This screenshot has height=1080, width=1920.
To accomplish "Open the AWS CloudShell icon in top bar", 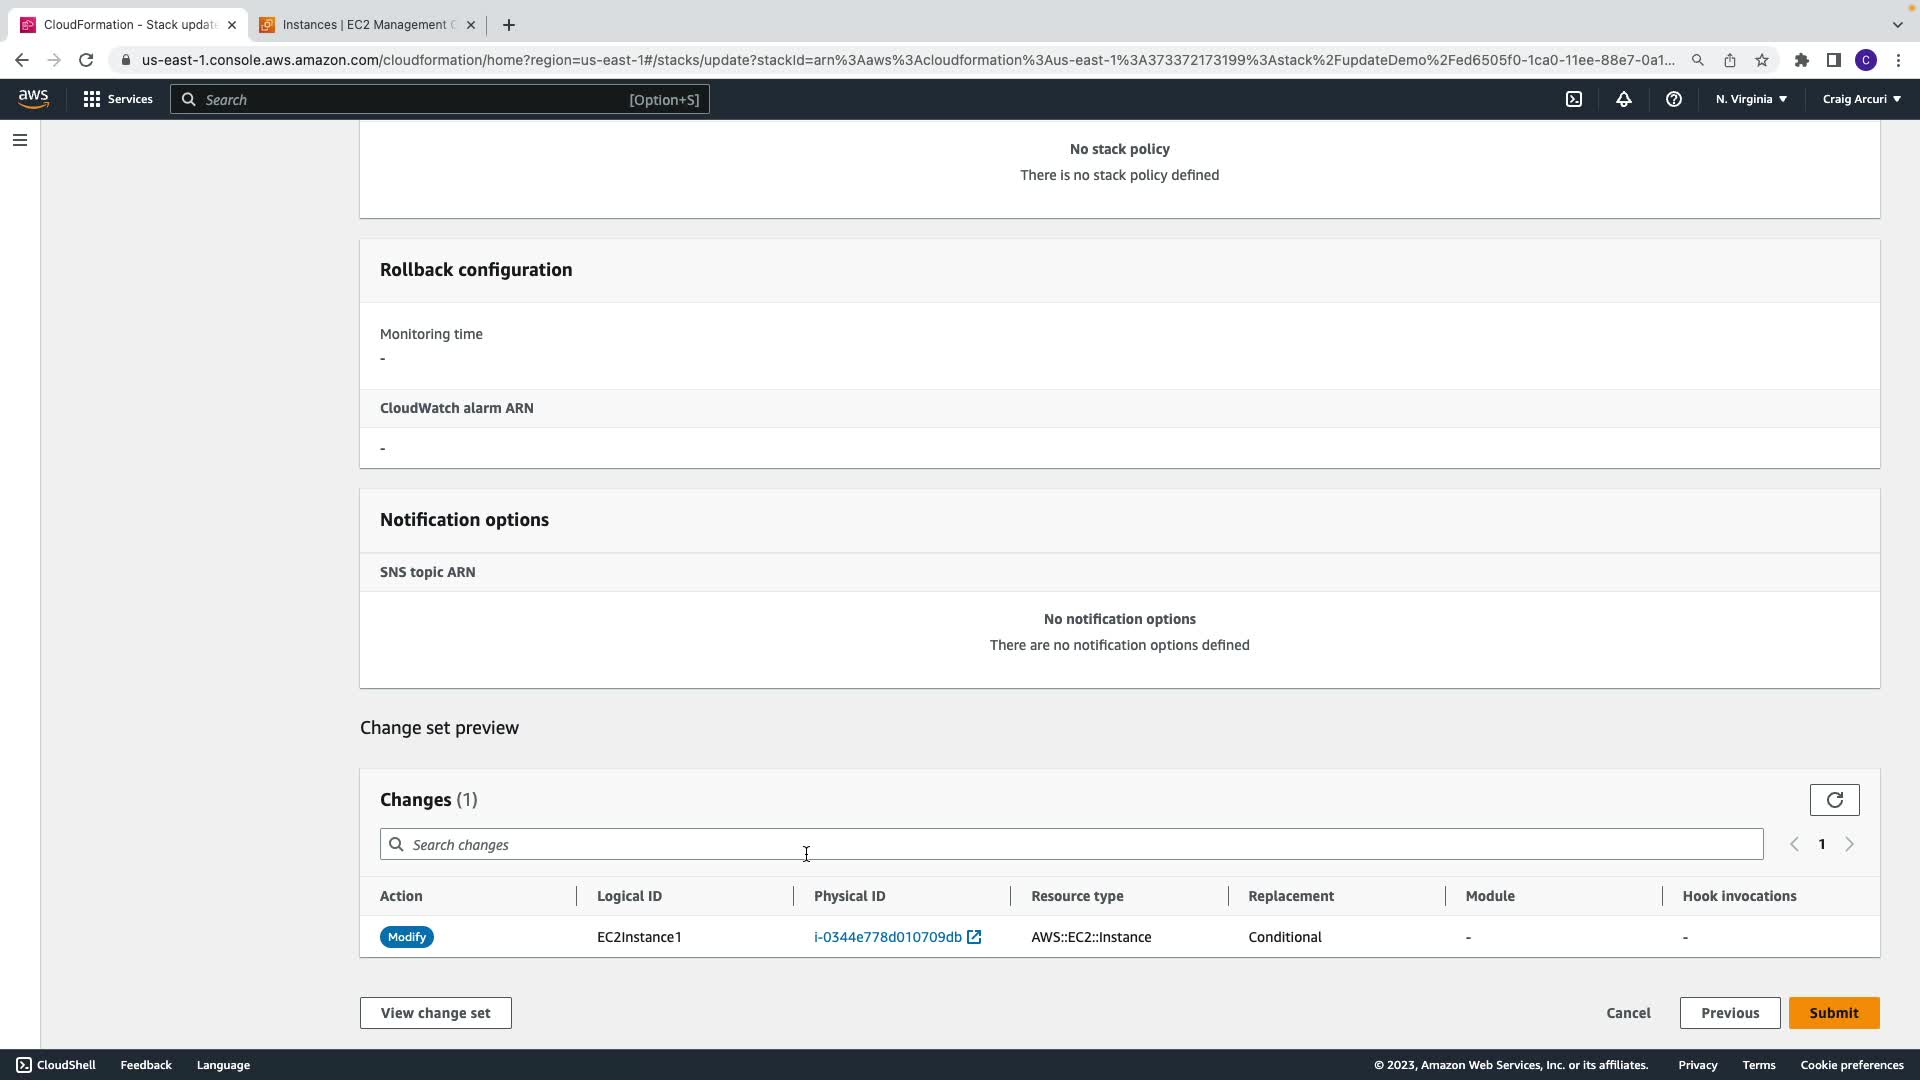I will tap(1574, 99).
